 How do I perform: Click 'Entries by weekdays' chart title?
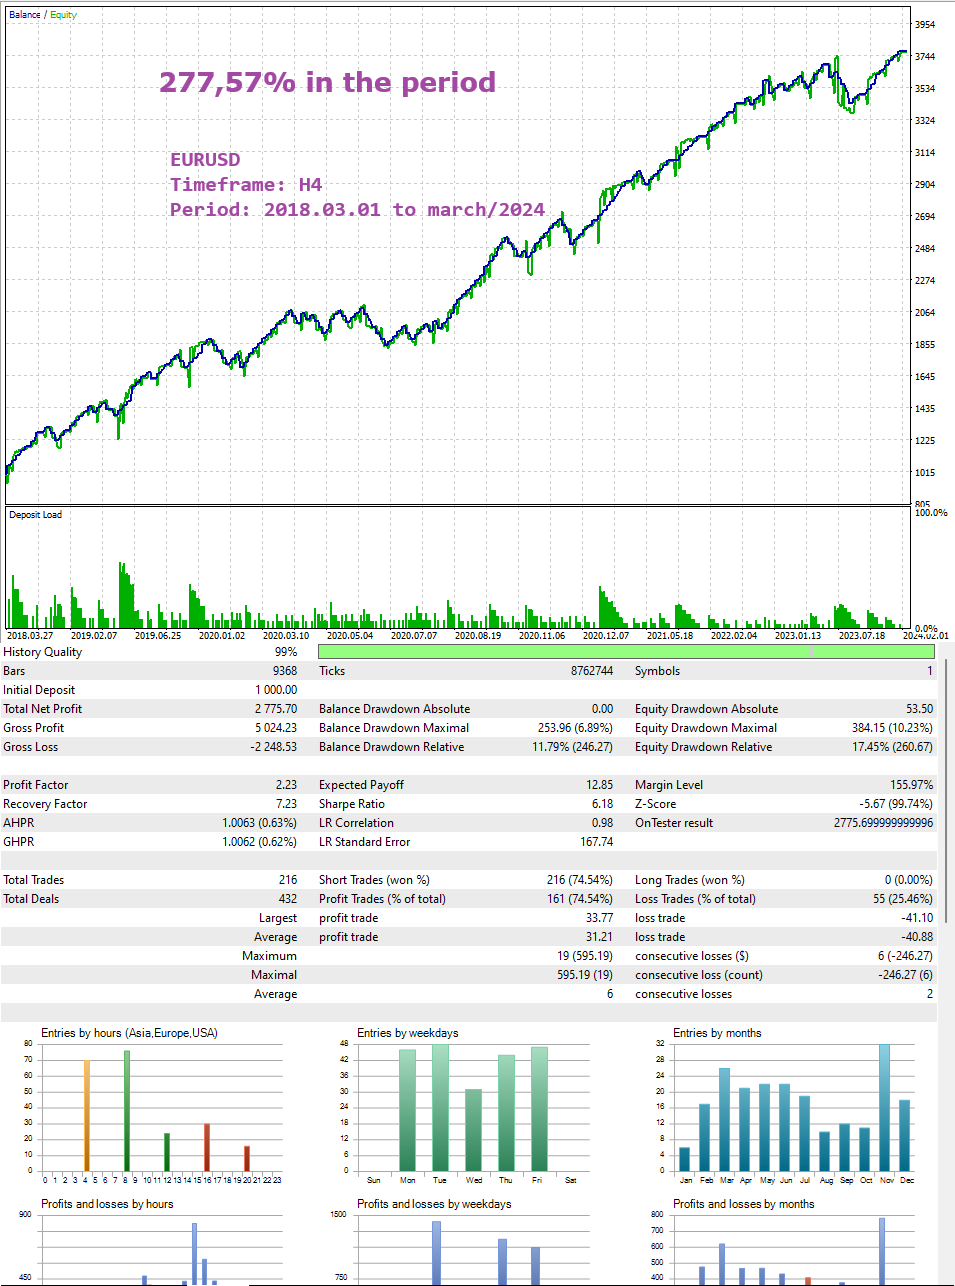408,1033
